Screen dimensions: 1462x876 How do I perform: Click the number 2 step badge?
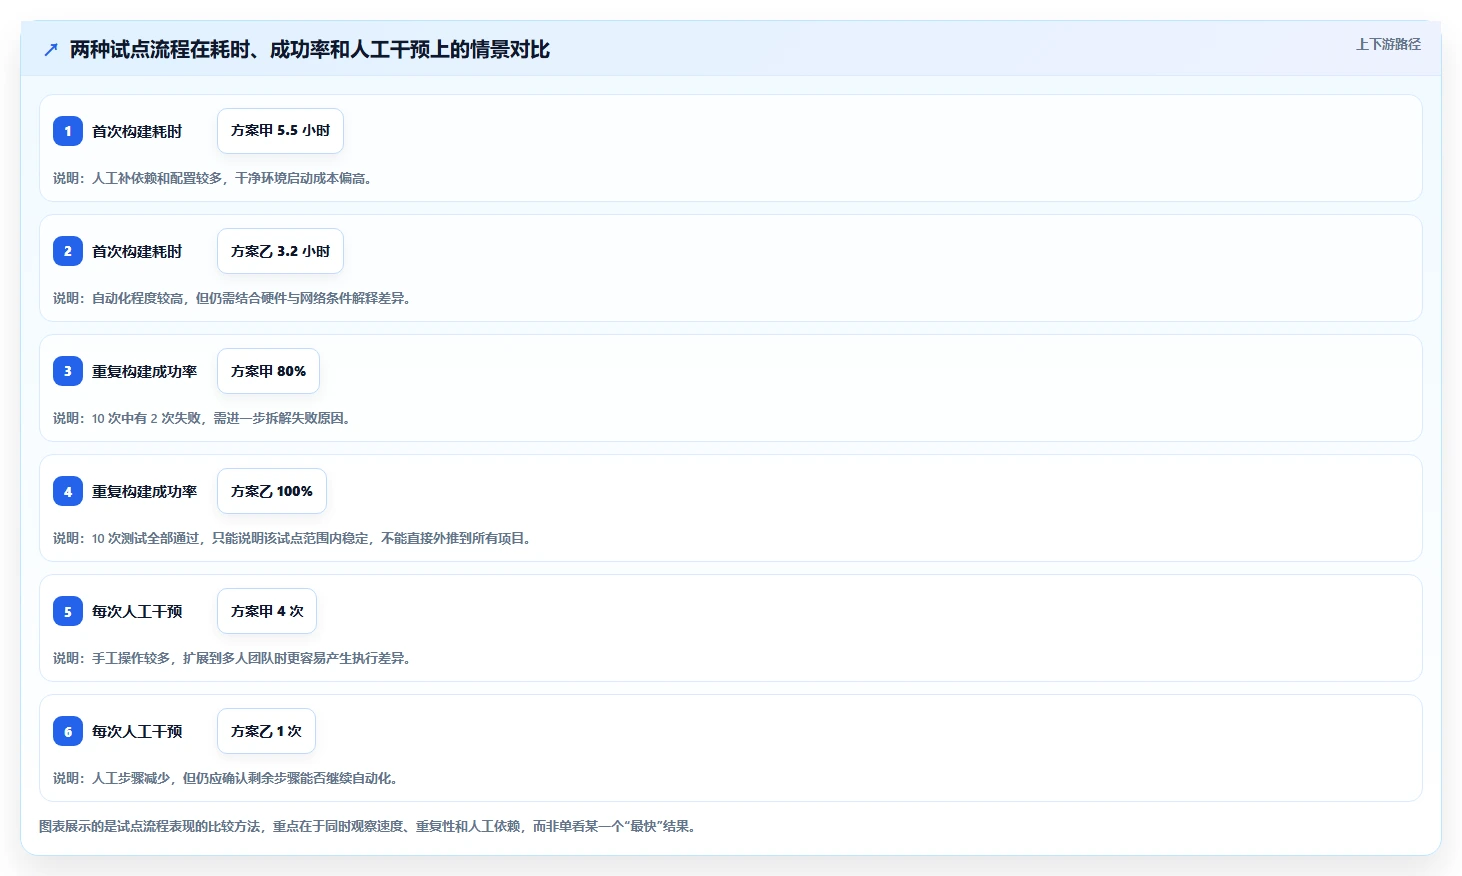68,251
